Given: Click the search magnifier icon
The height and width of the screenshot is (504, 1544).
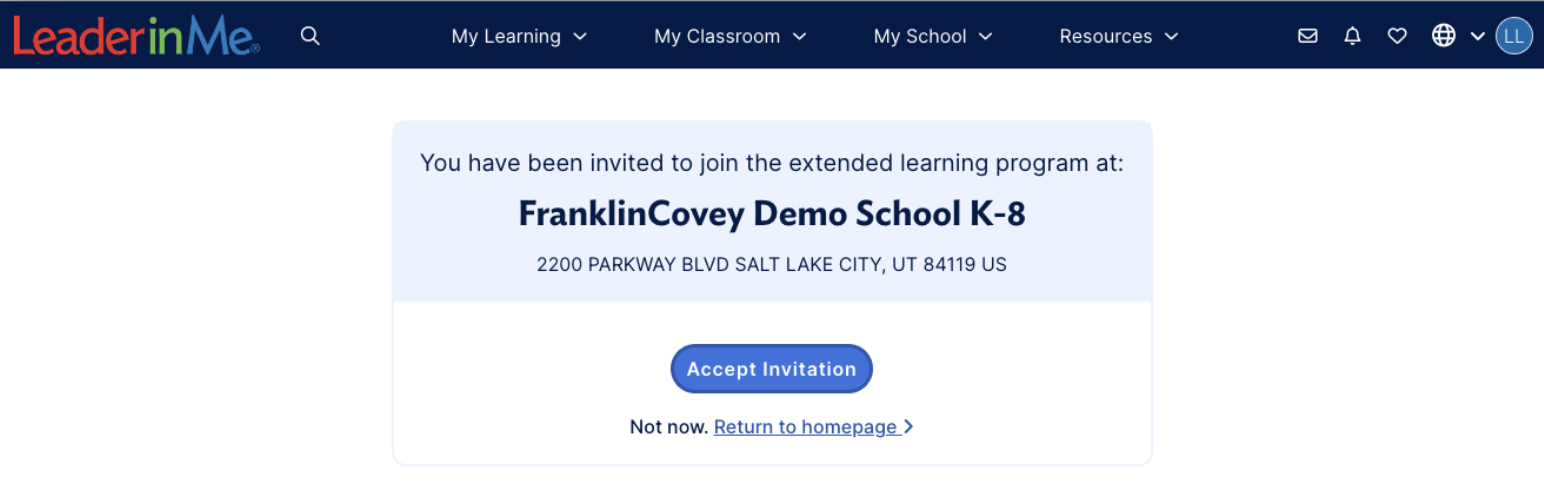Looking at the screenshot, I should click(311, 36).
